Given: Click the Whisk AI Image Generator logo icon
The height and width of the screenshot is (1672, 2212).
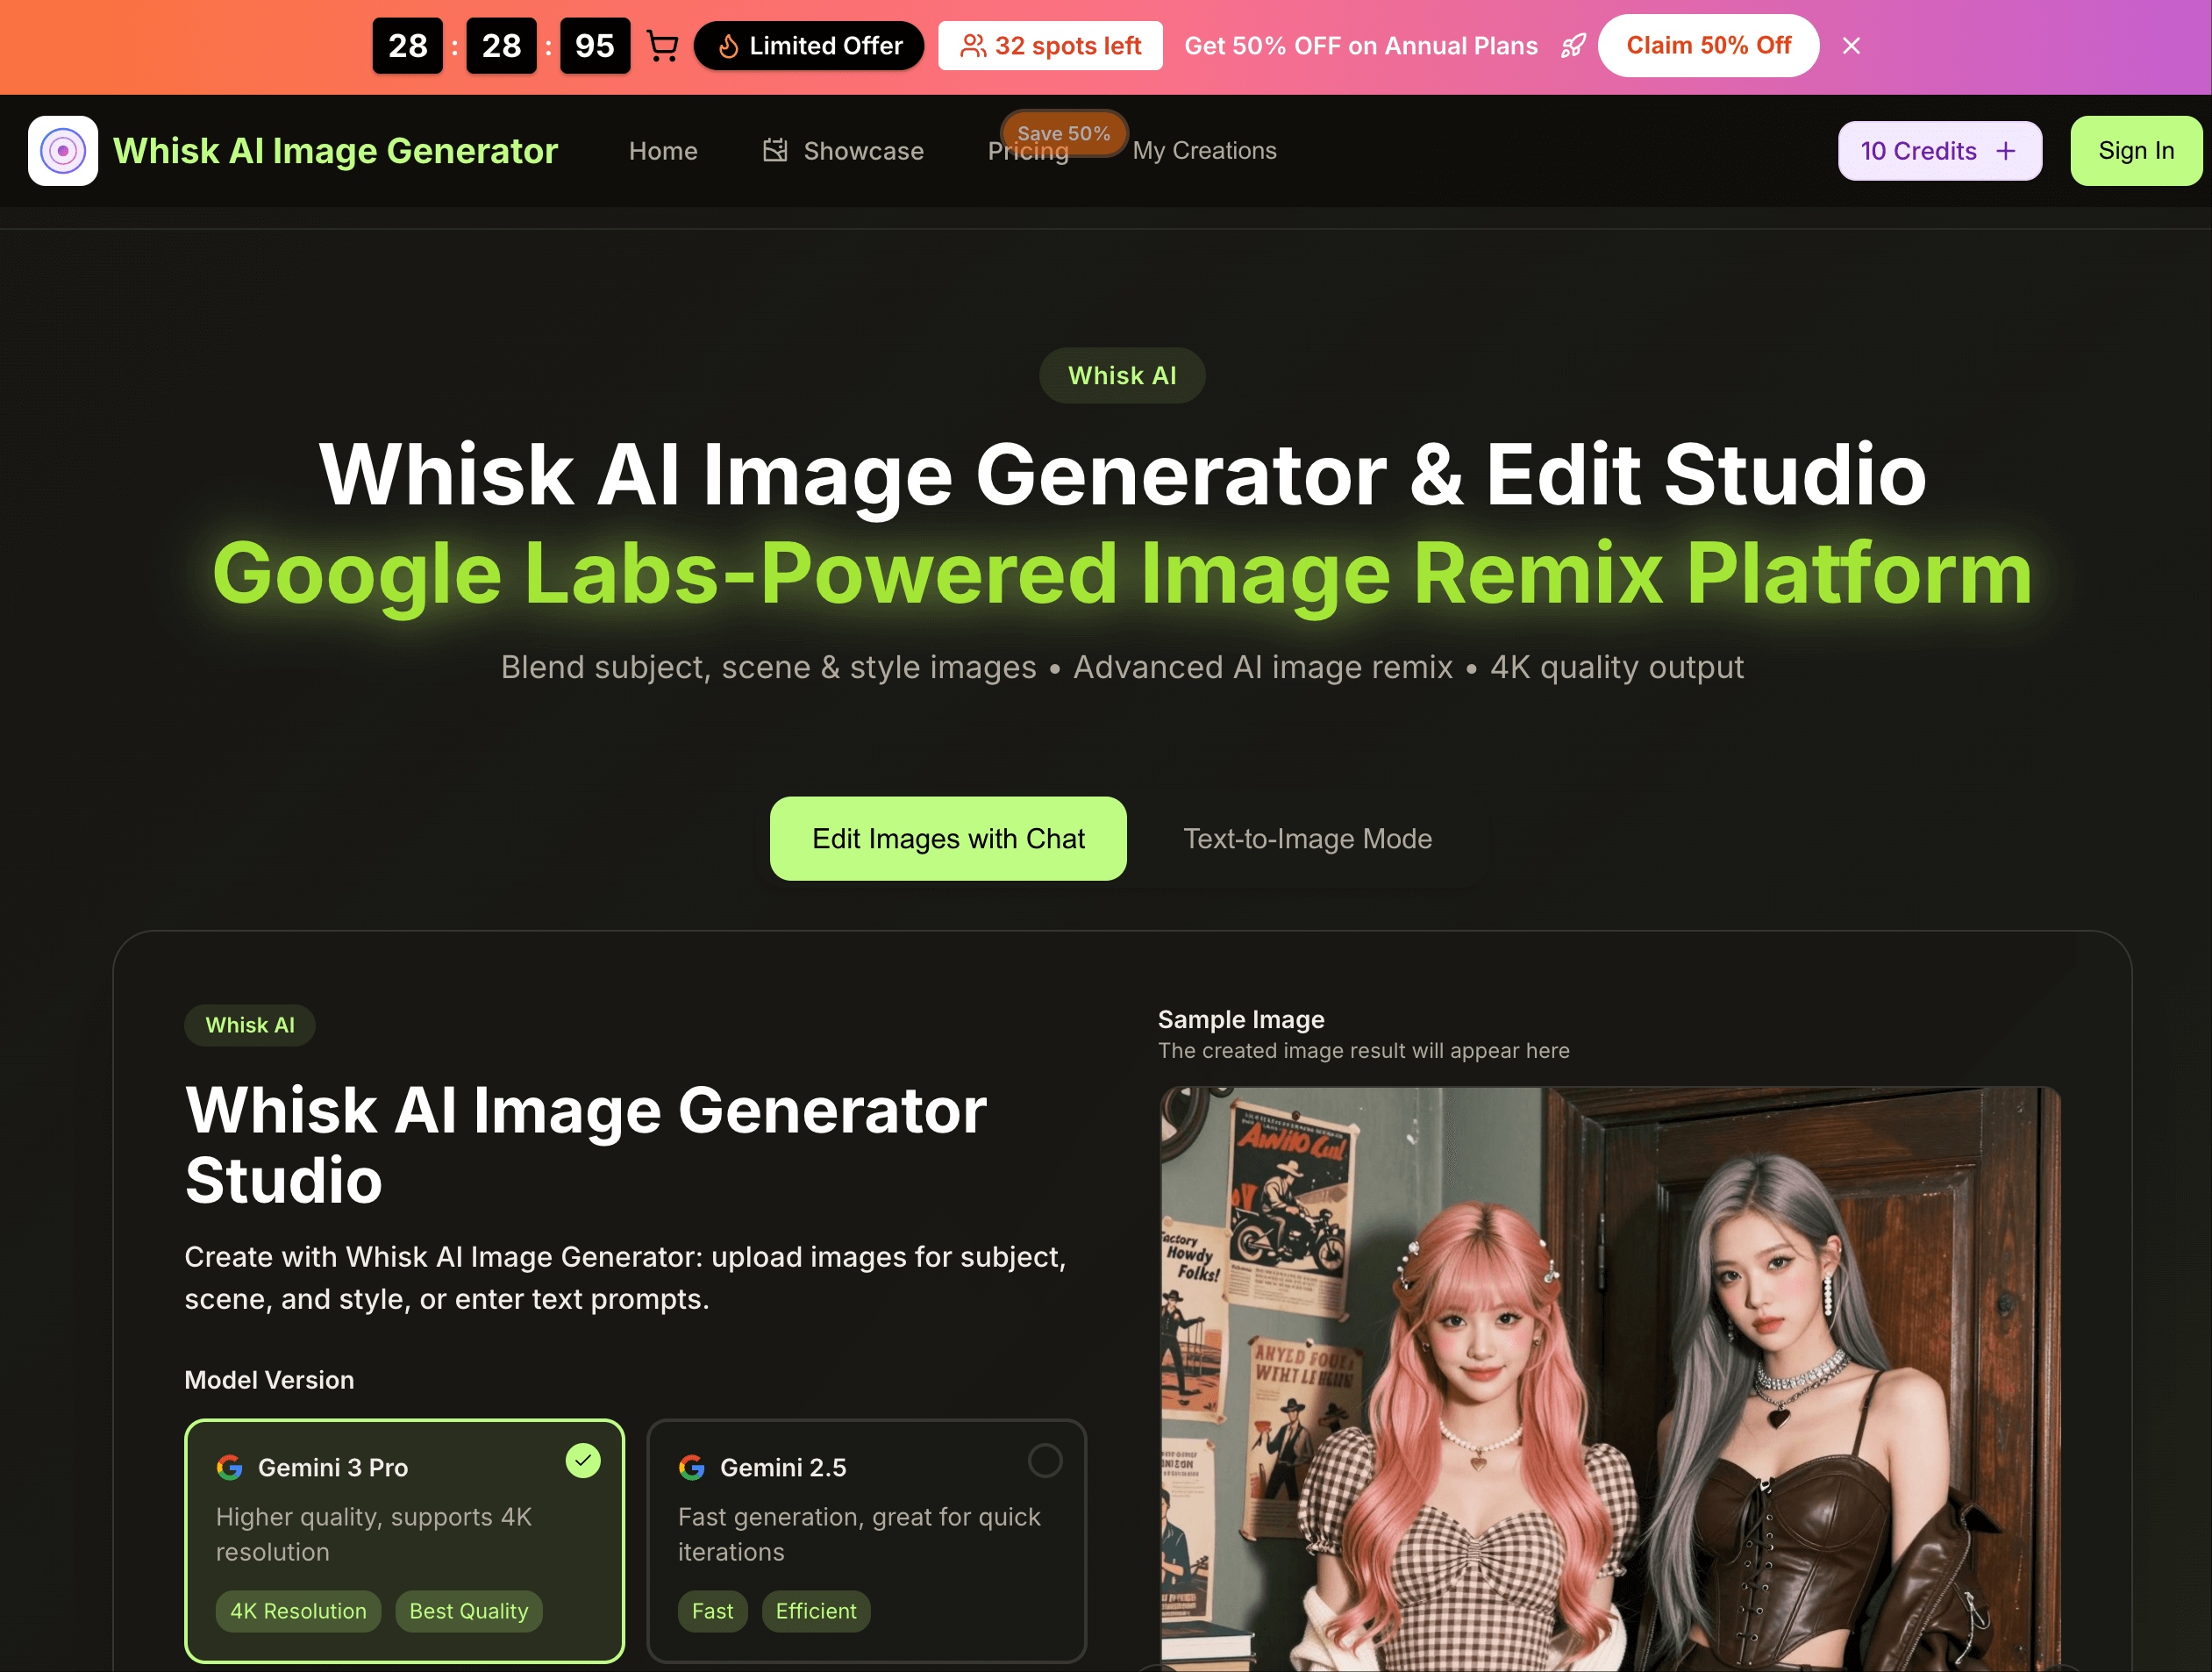Looking at the screenshot, I should 61,150.
